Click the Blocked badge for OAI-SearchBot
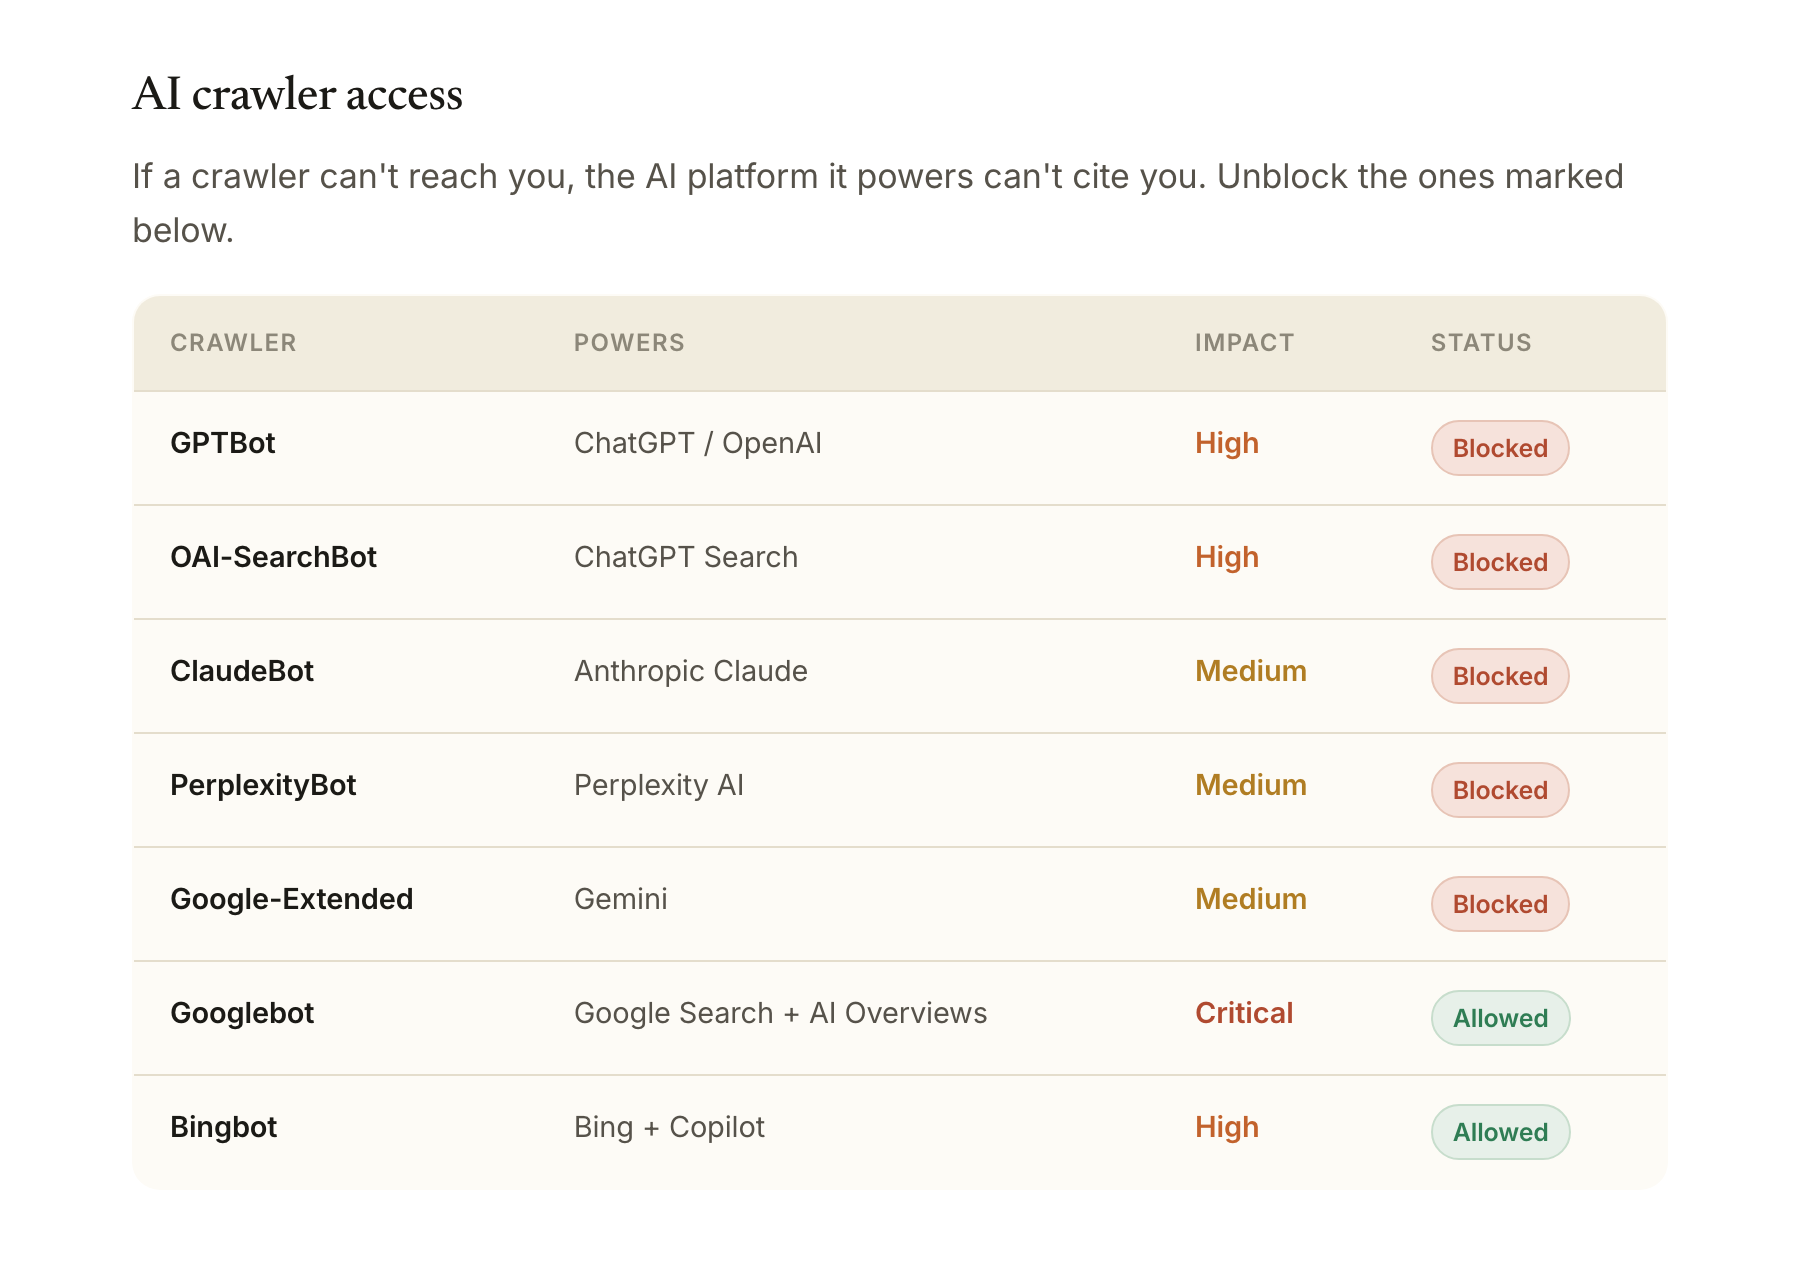 tap(1500, 562)
